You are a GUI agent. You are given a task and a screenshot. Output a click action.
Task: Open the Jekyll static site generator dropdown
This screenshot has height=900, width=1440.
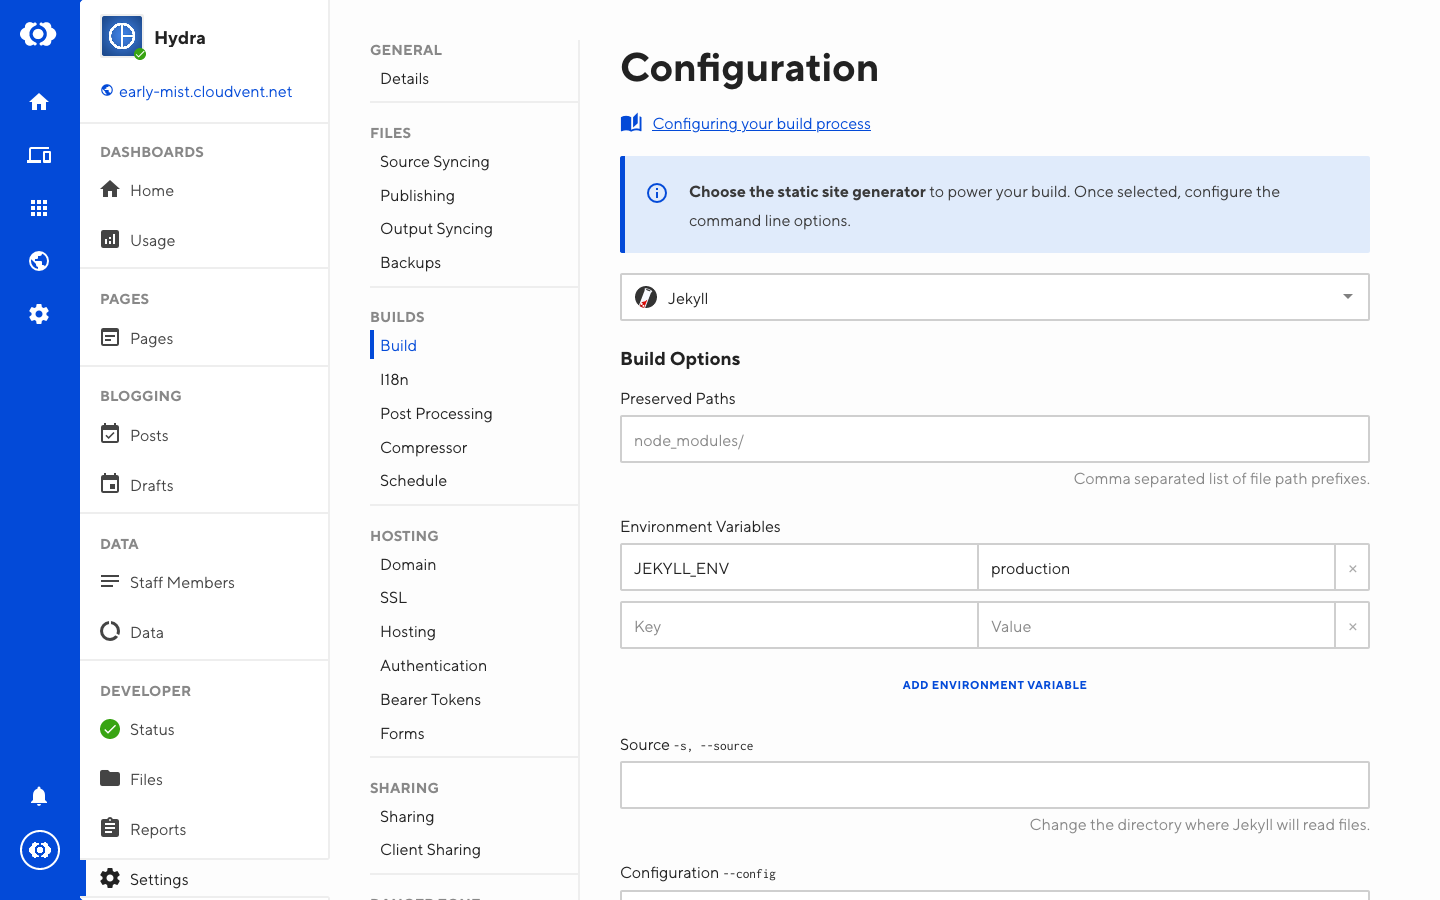[x=994, y=297]
